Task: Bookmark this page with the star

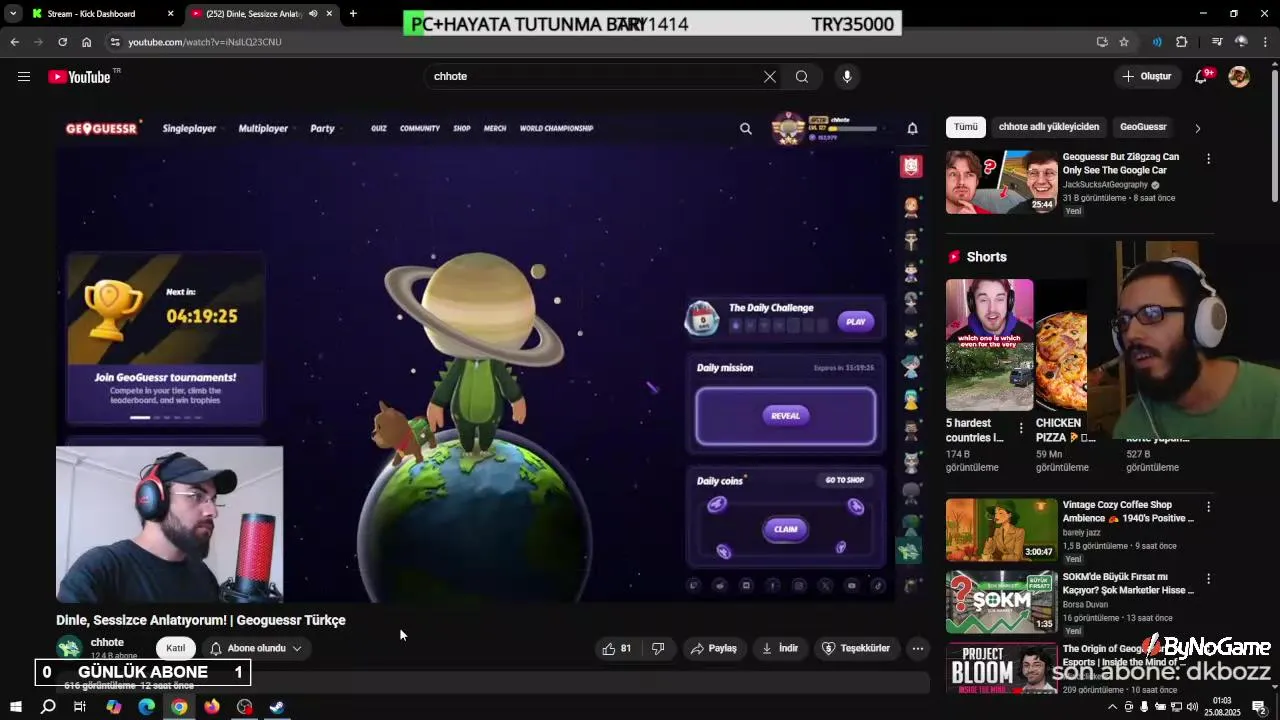Action: [x=1124, y=42]
